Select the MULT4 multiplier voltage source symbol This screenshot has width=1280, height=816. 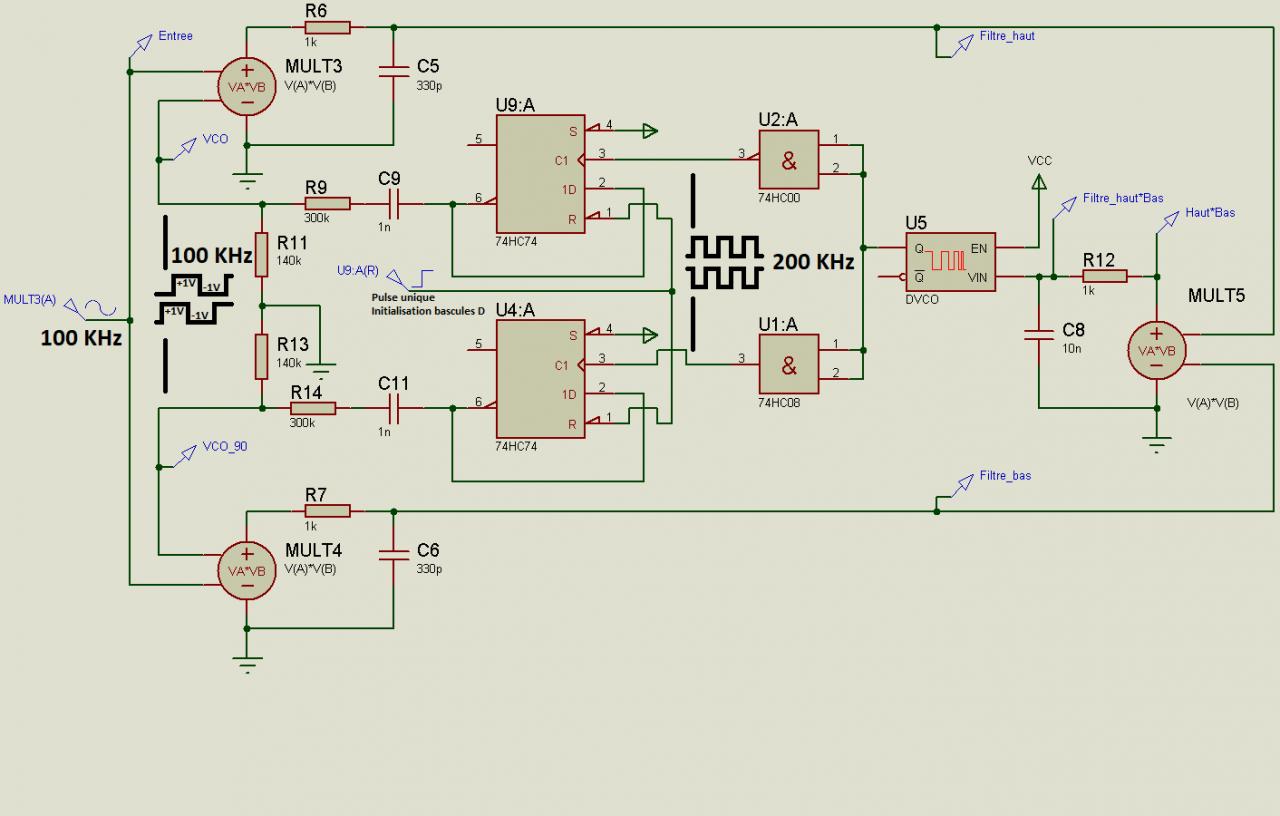pos(247,570)
